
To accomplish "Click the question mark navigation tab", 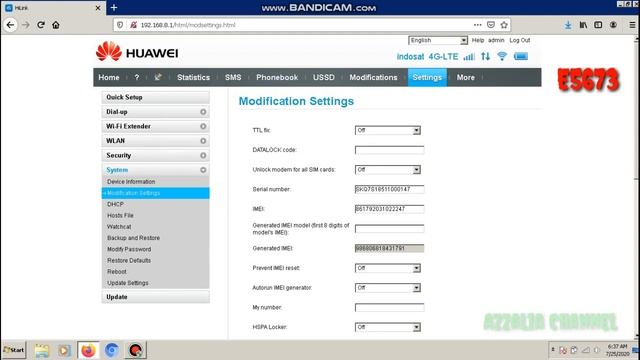I will point(137,77).
